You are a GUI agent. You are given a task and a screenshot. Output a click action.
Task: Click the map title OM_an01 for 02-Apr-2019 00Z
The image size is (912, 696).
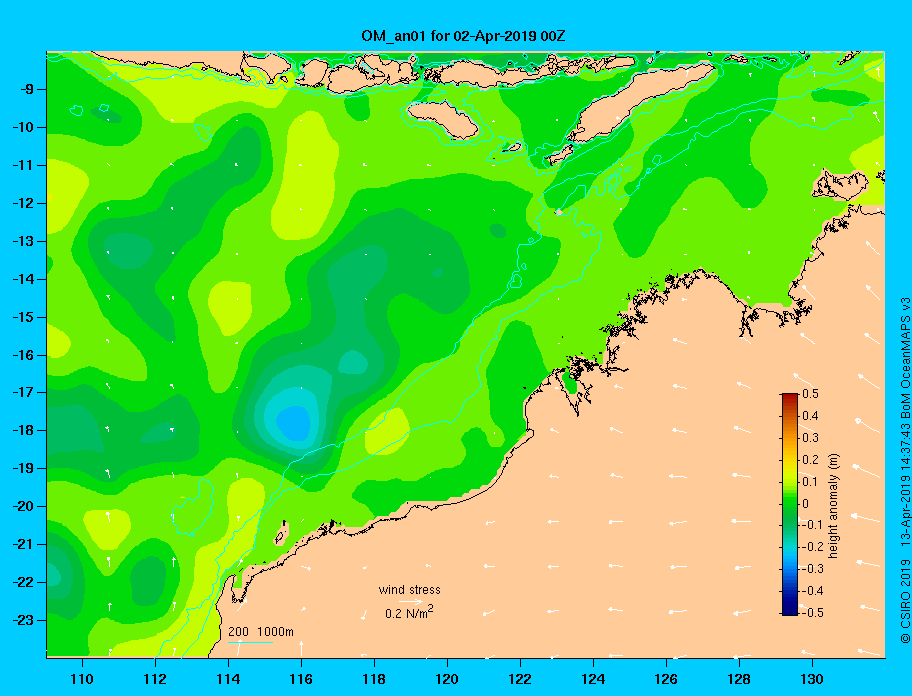pos(463,36)
